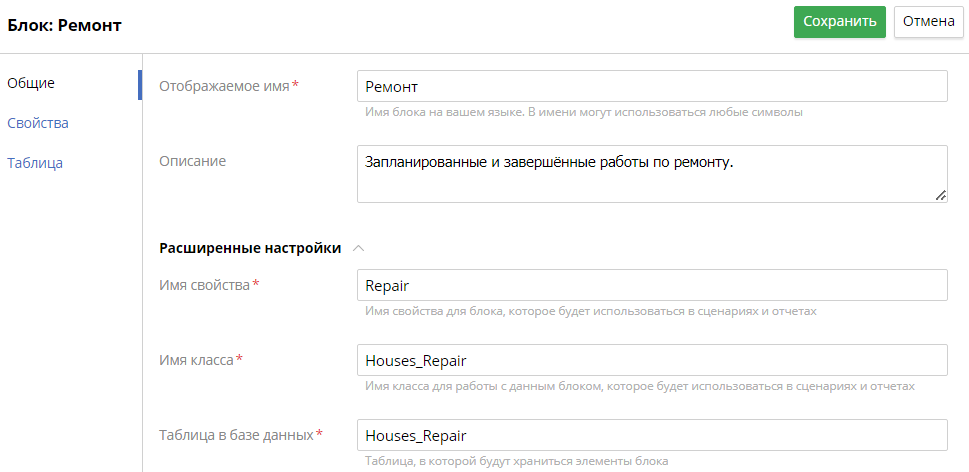969x472 pixels.
Task: Click the Имя класса label
Action: pyautogui.click(x=196, y=360)
